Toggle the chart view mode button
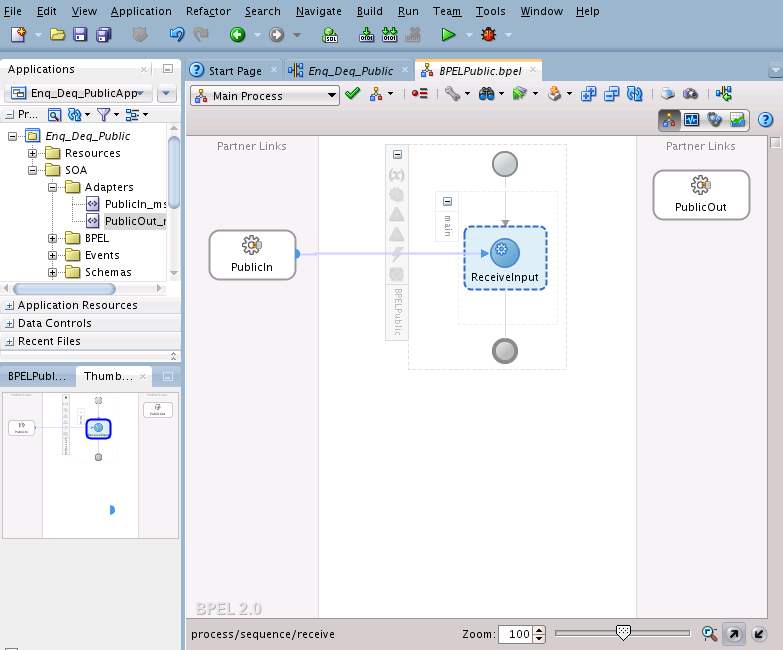Viewport: 783px width, 650px height. click(x=737, y=120)
